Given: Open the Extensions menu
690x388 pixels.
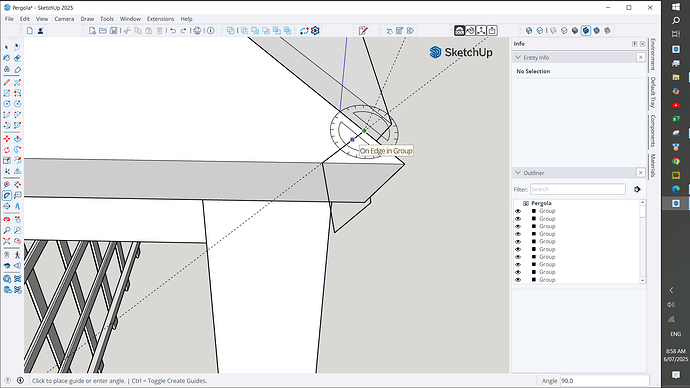Looking at the screenshot, I should point(160,19).
